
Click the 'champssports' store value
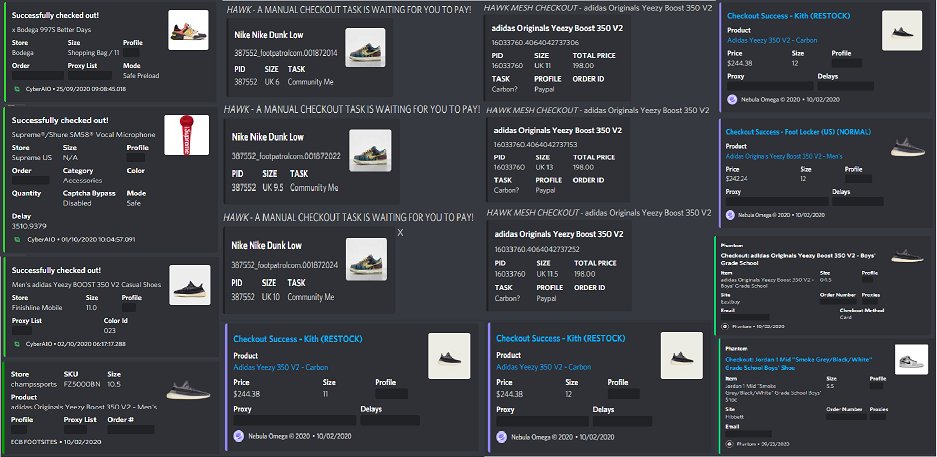[x=33, y=385]
